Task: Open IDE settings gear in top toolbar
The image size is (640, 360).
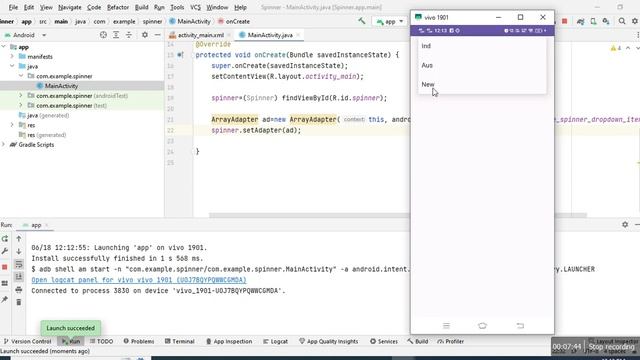Action: click(x=635, y=21)
